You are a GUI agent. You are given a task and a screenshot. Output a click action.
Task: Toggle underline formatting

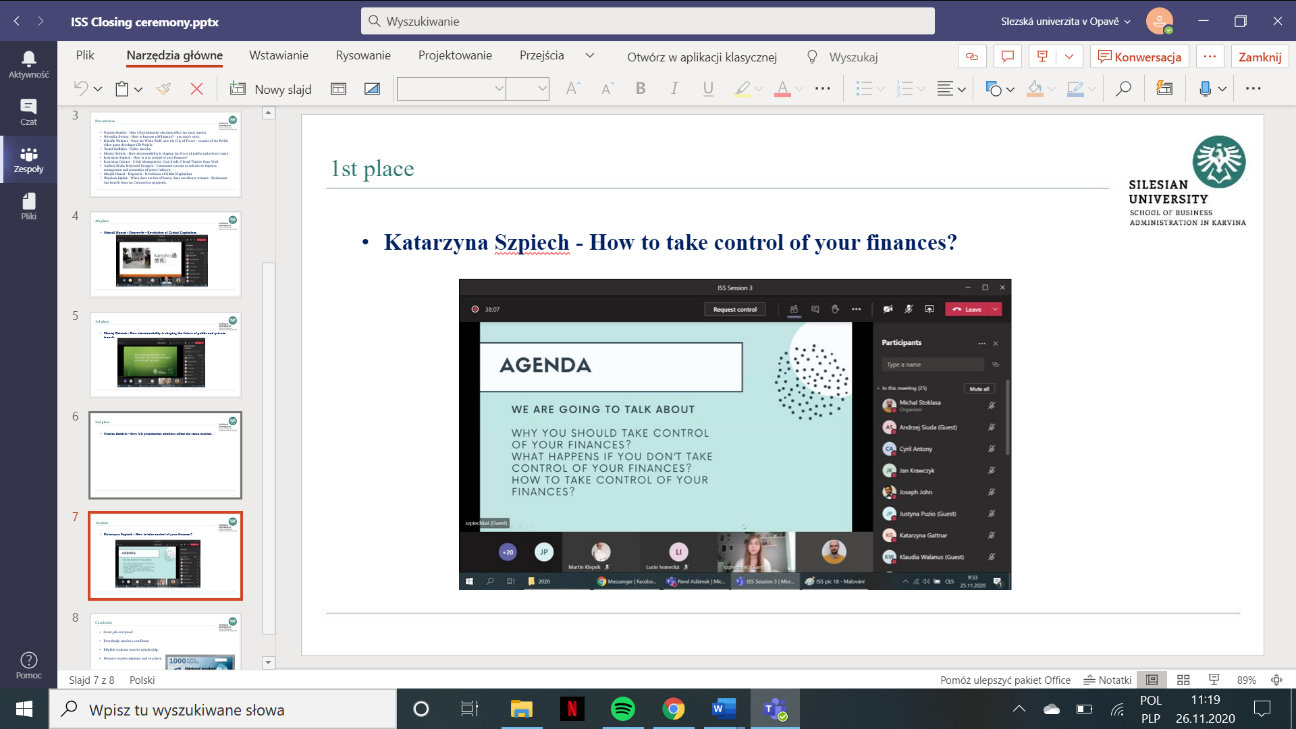pos(708,89)
